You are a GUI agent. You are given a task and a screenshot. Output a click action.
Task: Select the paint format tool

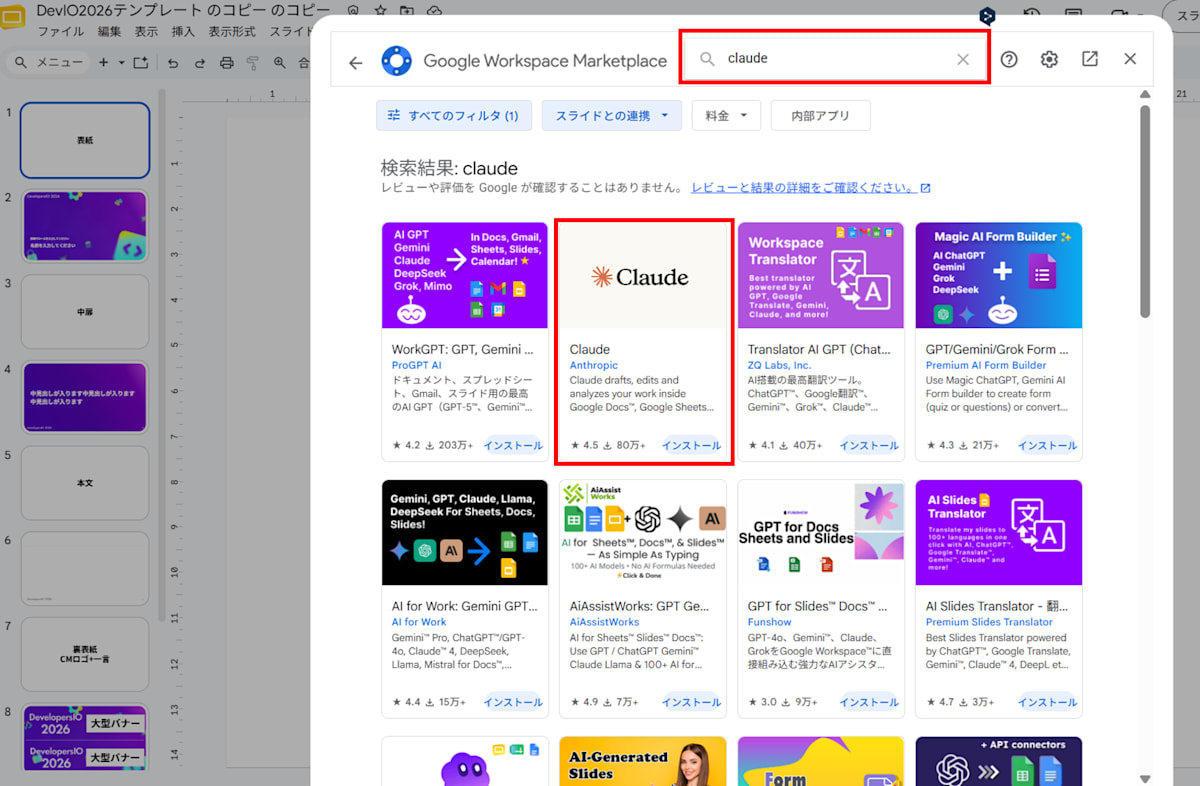pyautogui.click(x=254, y=63)
